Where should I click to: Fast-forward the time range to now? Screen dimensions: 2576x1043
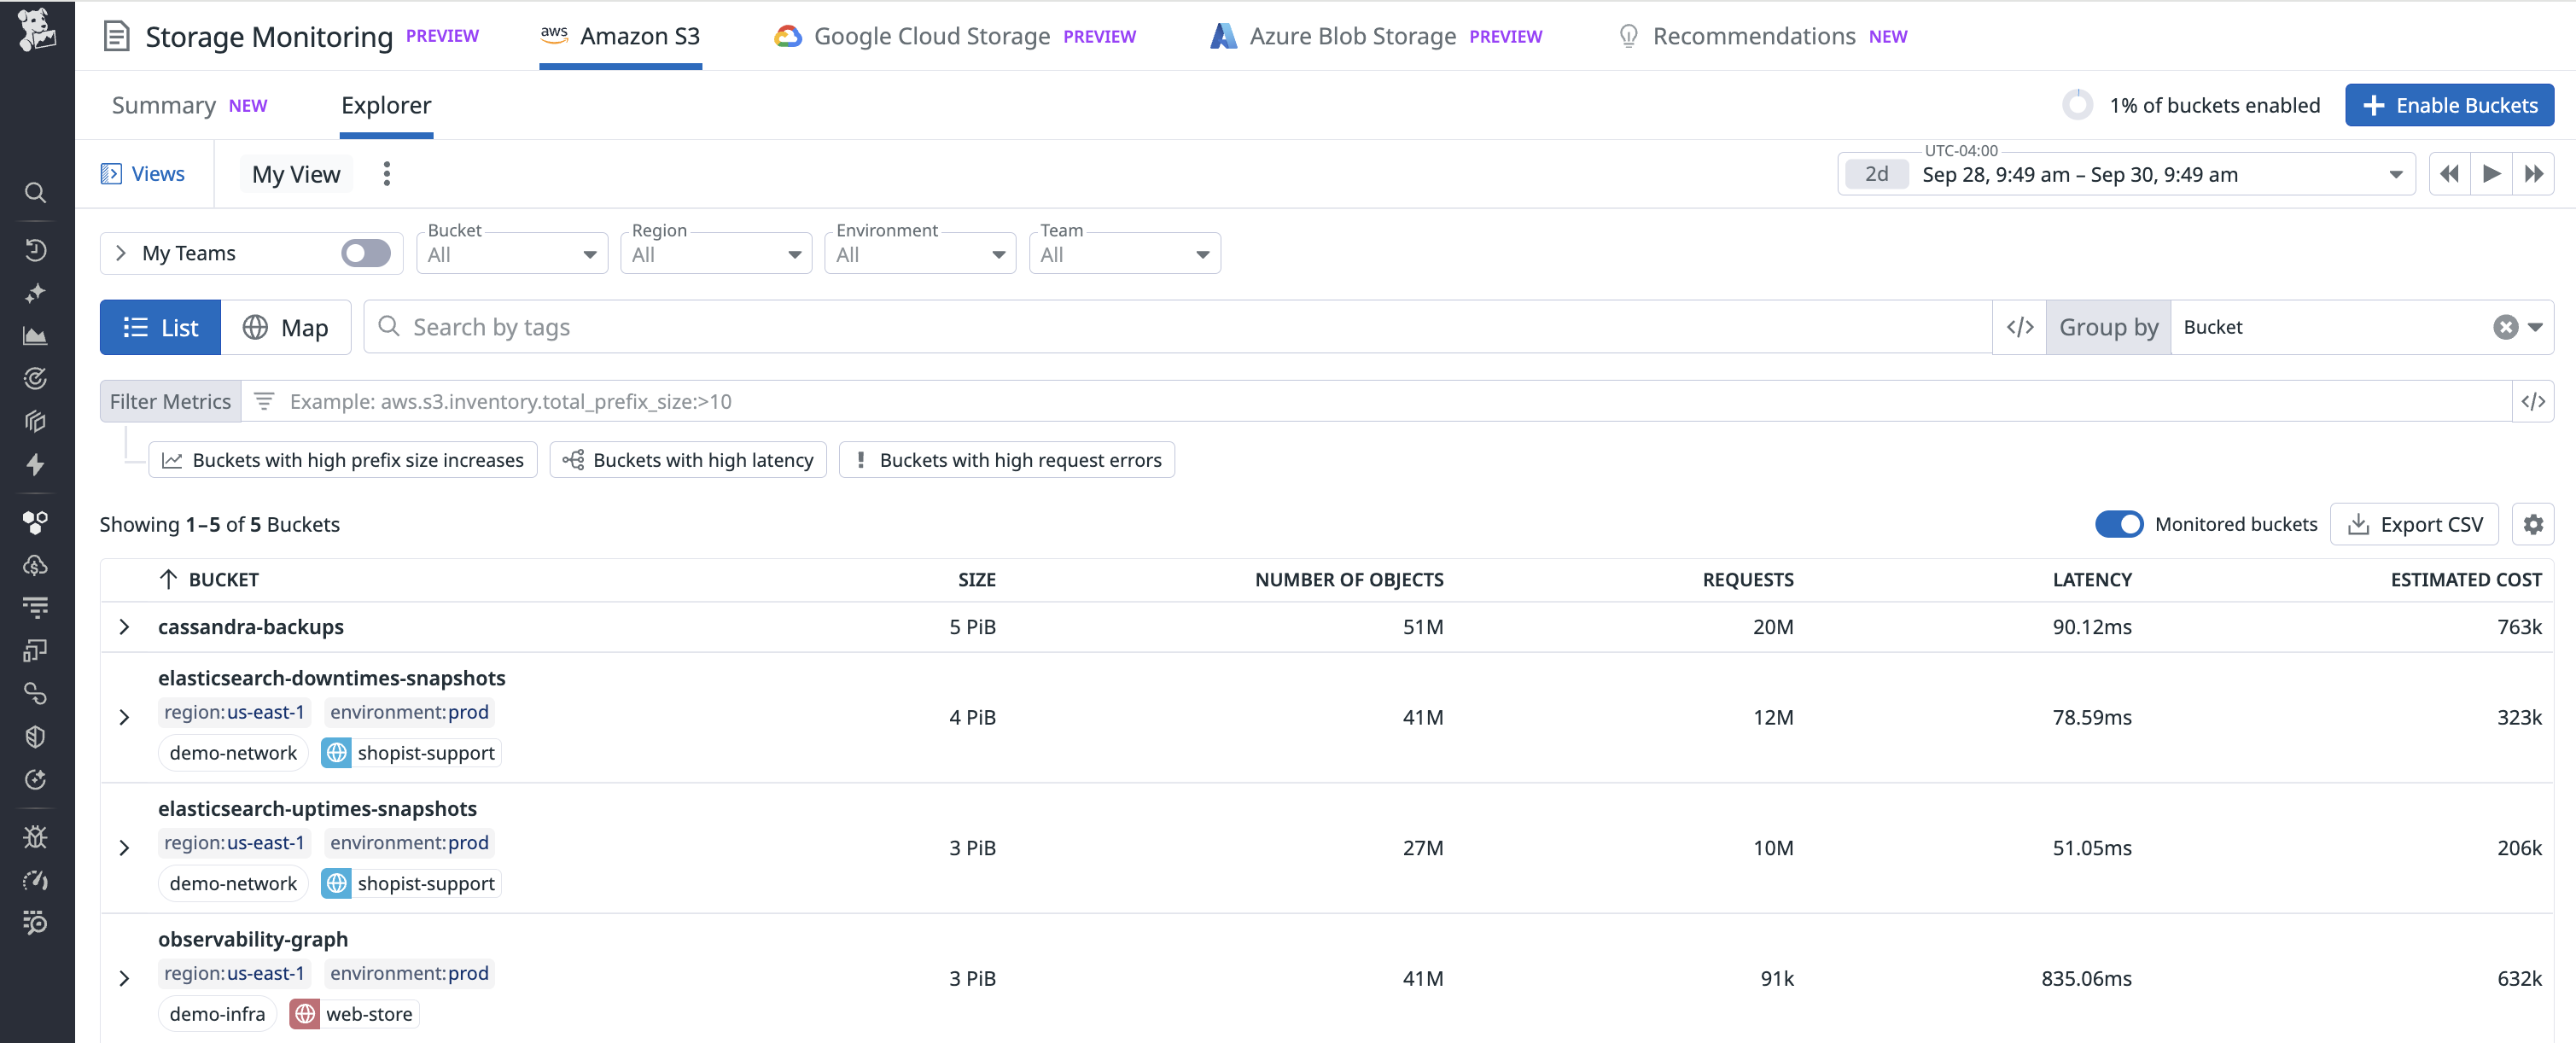(2533, 174)
